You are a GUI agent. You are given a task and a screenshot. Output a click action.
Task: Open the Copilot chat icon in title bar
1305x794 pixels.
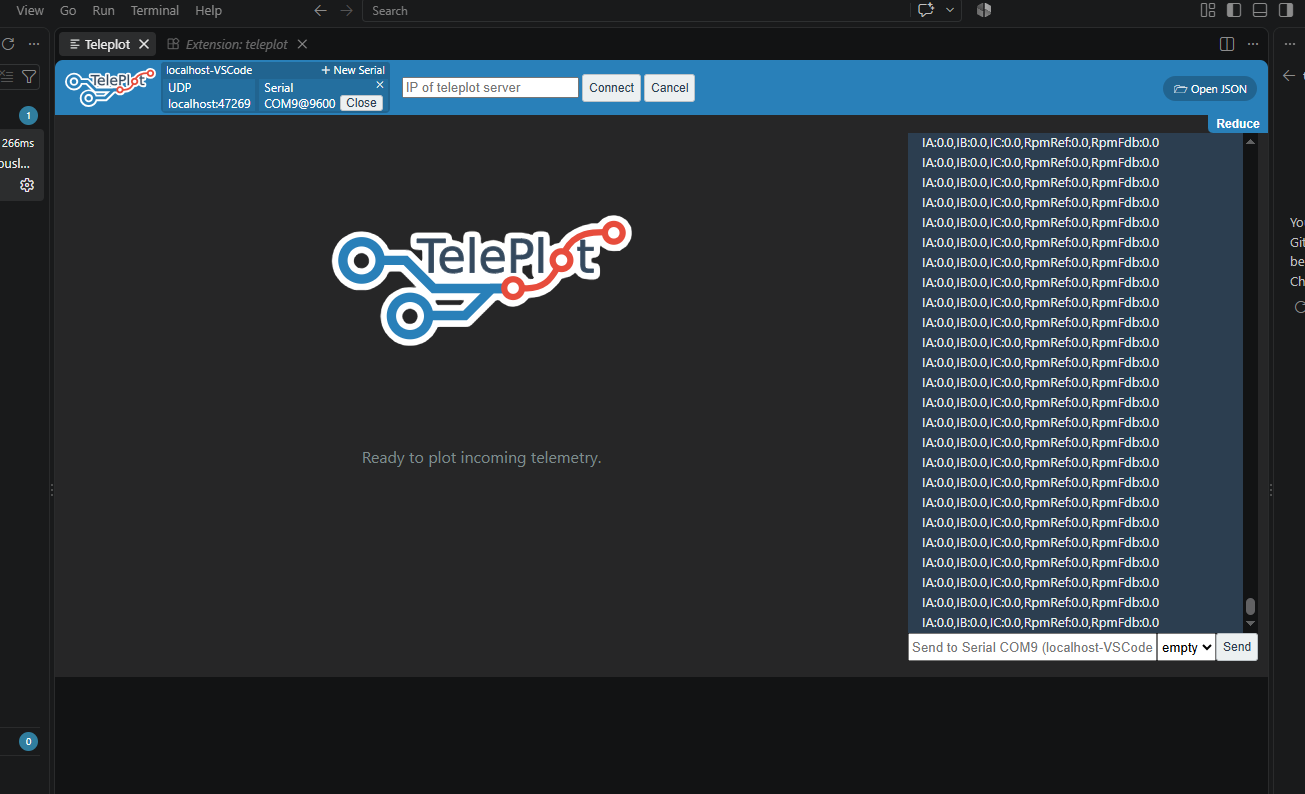(925, 10)
